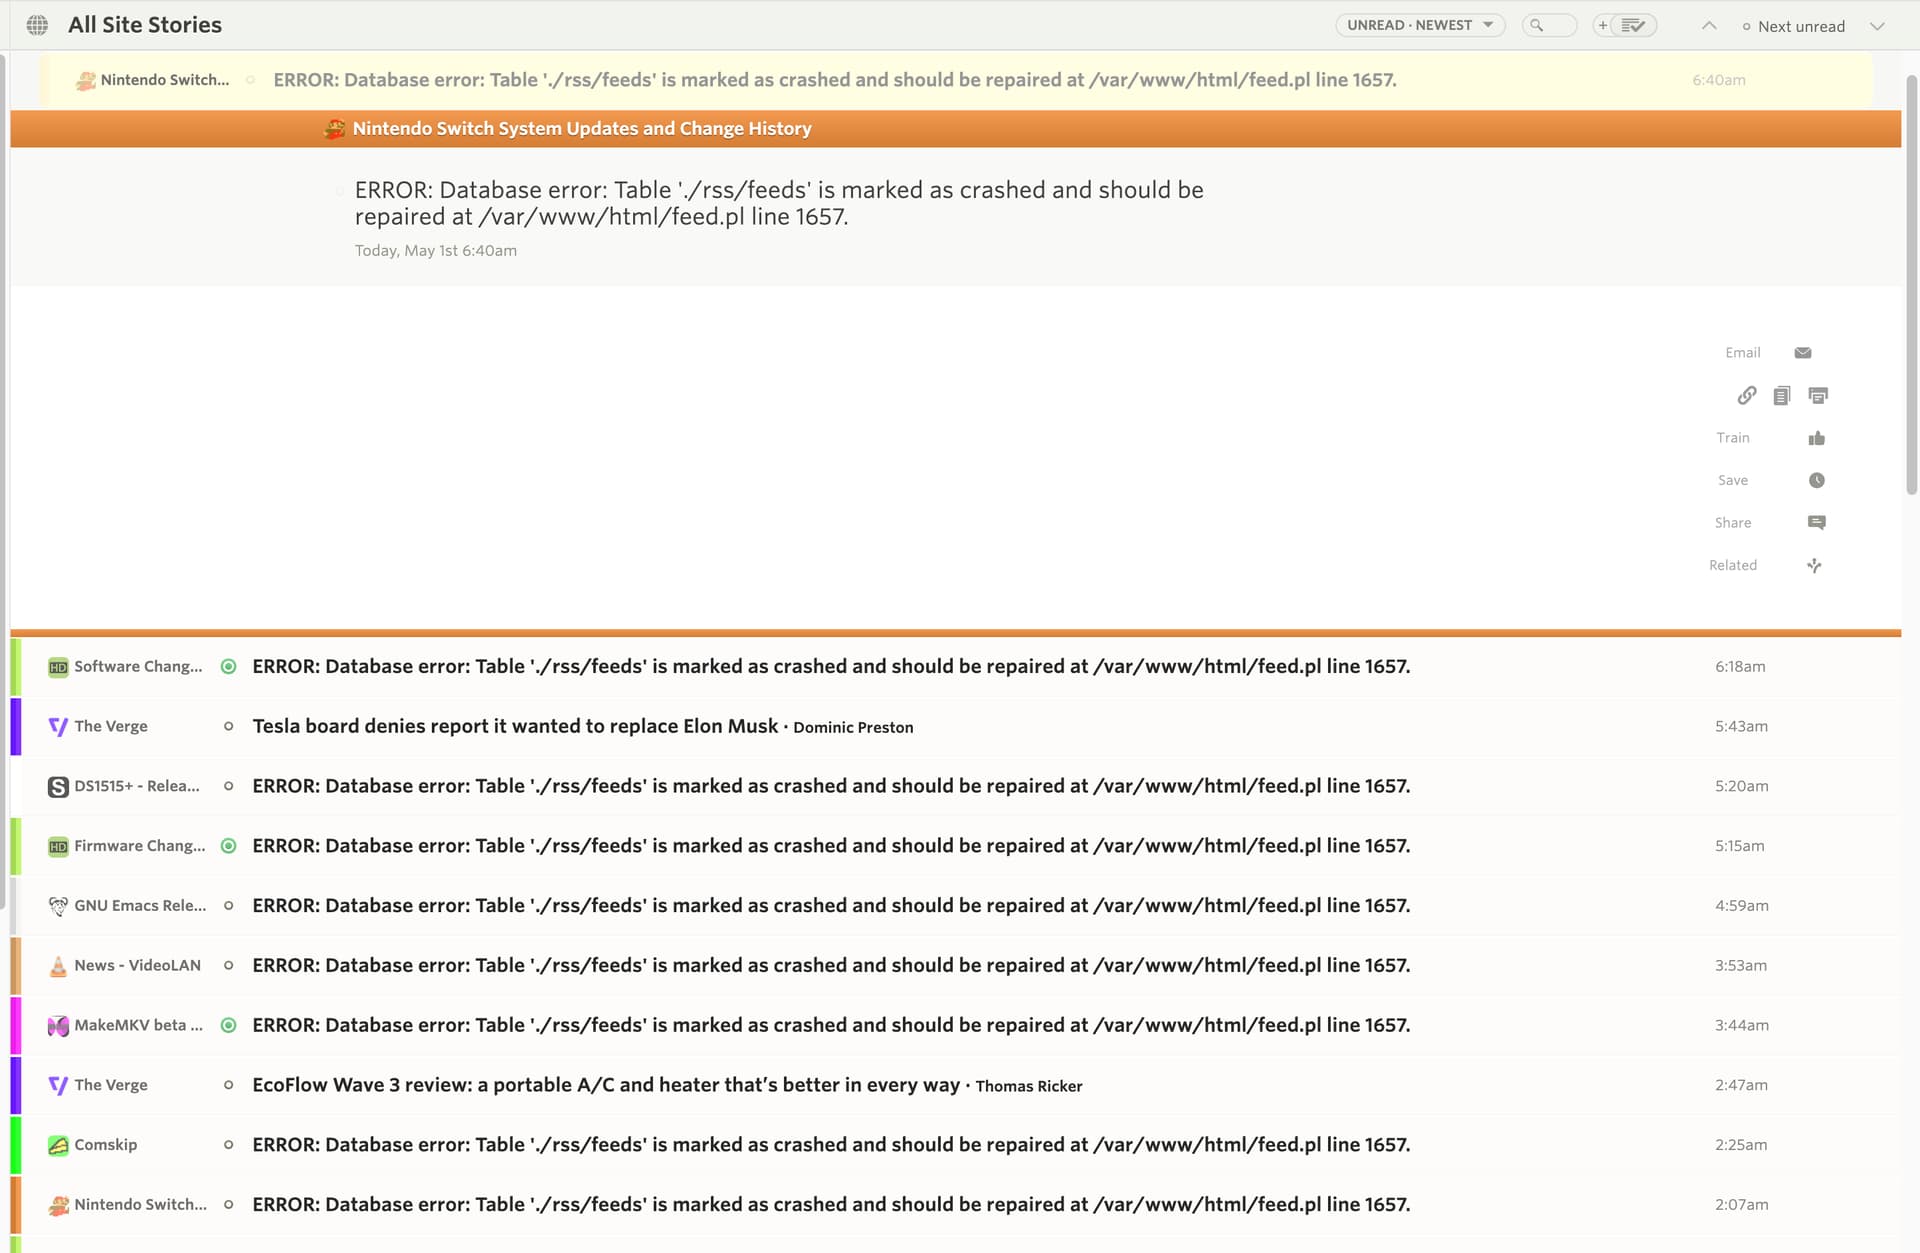Image resolution: width=1920 pixels, height=1253 pixels.
Task: Click Thomas Ricker author name
Action: pyautogui.click(x=1029, y=1087)
